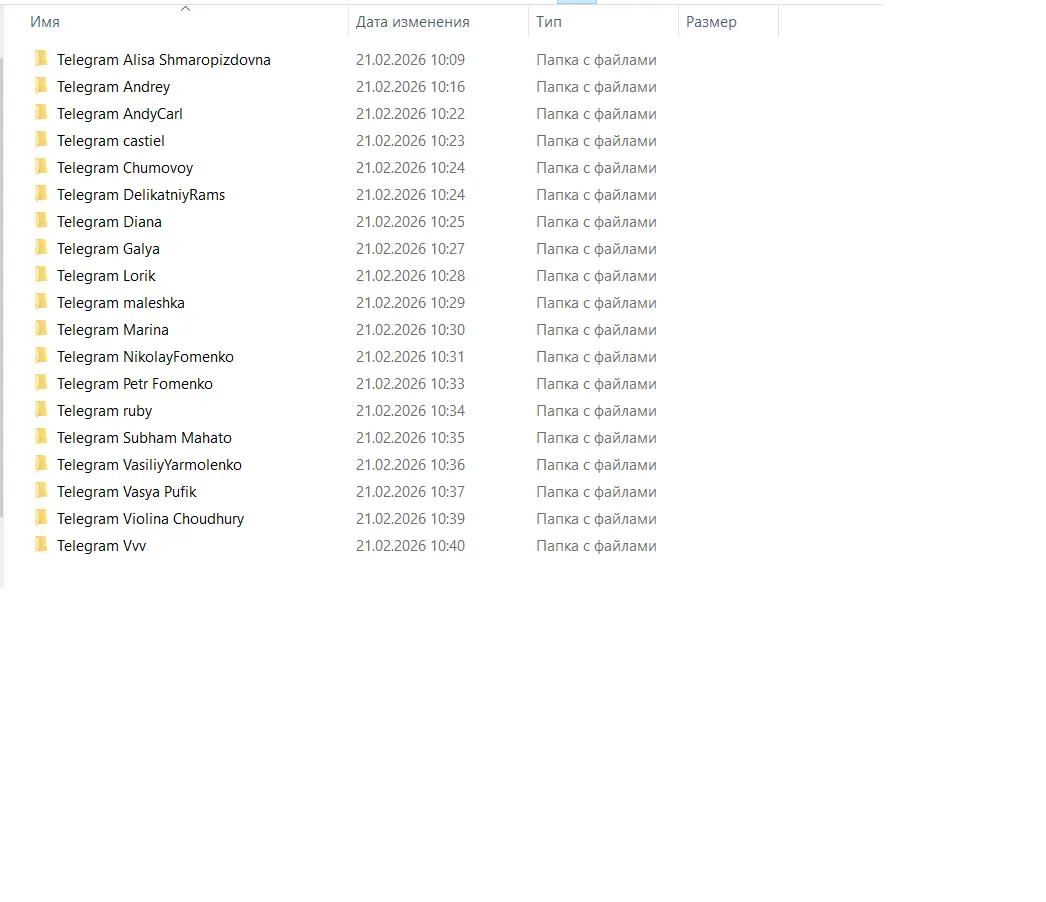
Task: Select the folder icon of Telegram Vvv
Action: 41,545
